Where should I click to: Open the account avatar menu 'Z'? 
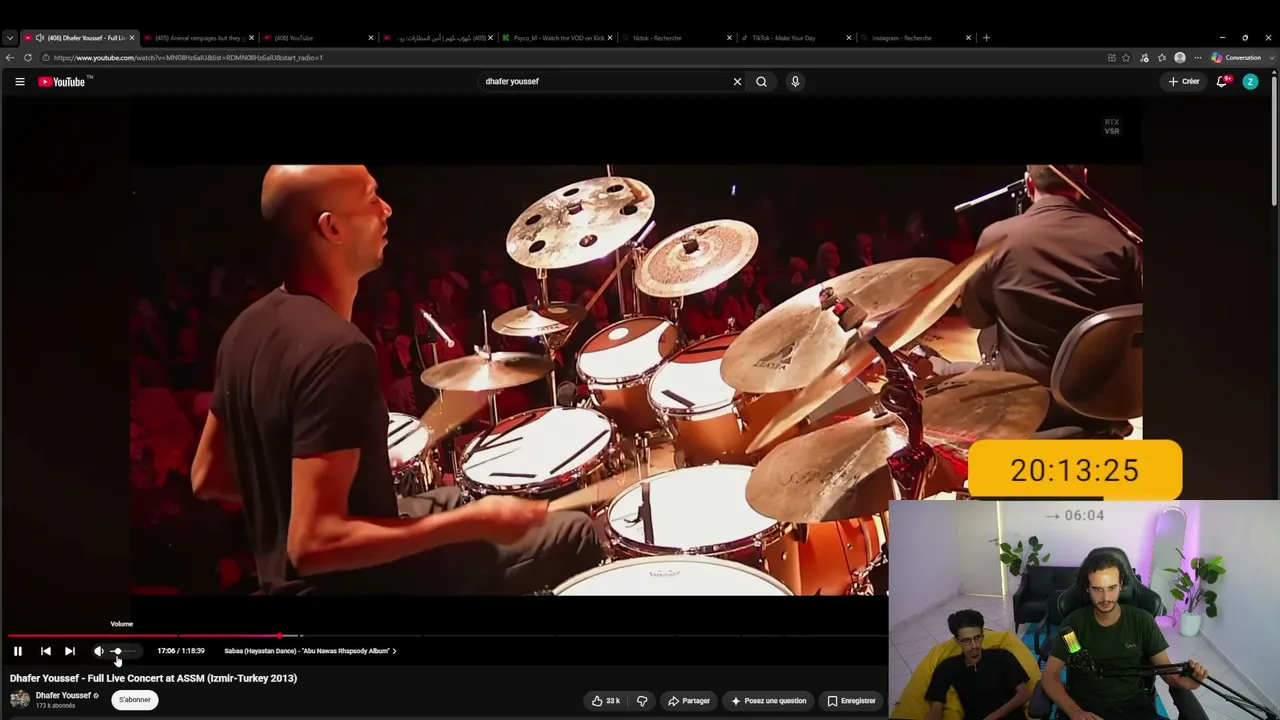1250,82
